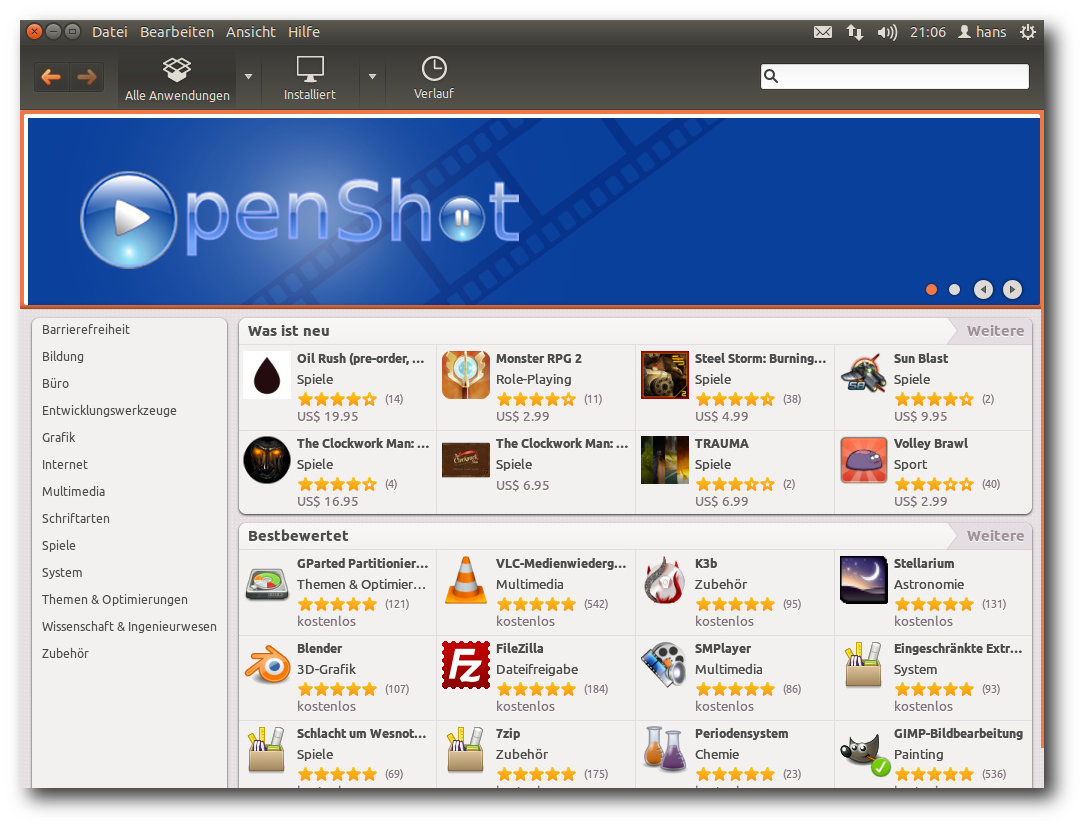Open Sun Blast spaceship icon
Image resolution: width=1084 pixels, height=828 pixels.
863,374
